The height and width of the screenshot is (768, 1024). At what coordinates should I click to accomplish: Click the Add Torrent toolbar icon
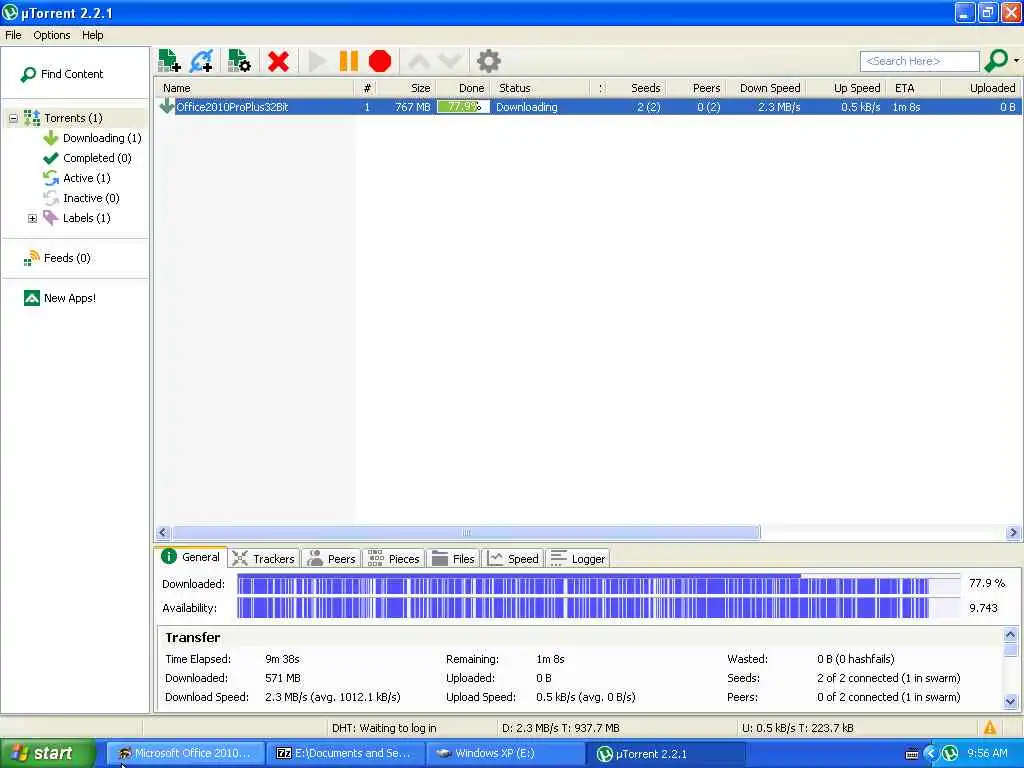tap(169, 61)
